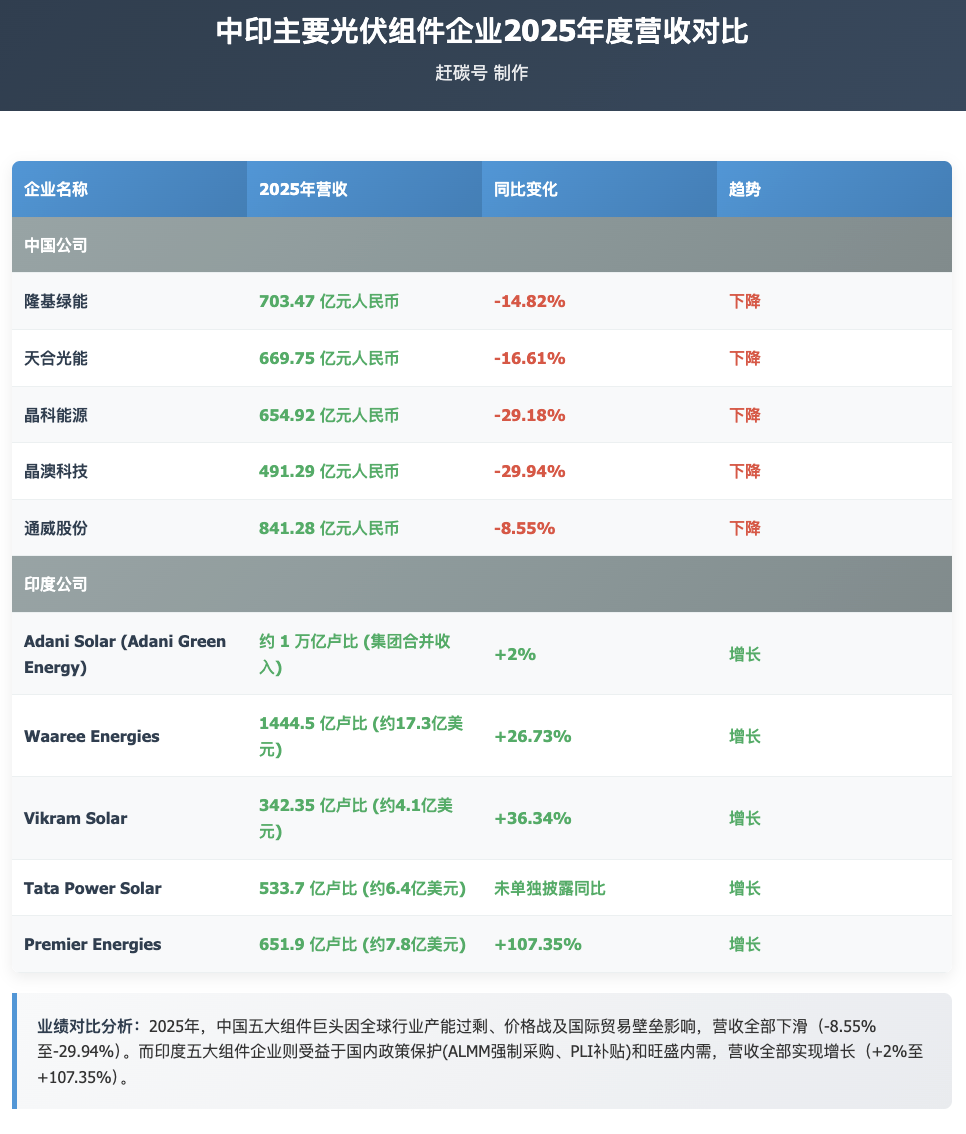The height and width of the screenshot is (1134, 966).
Task: Select the 企业名称 column header
Action: [x=129, y=189]
